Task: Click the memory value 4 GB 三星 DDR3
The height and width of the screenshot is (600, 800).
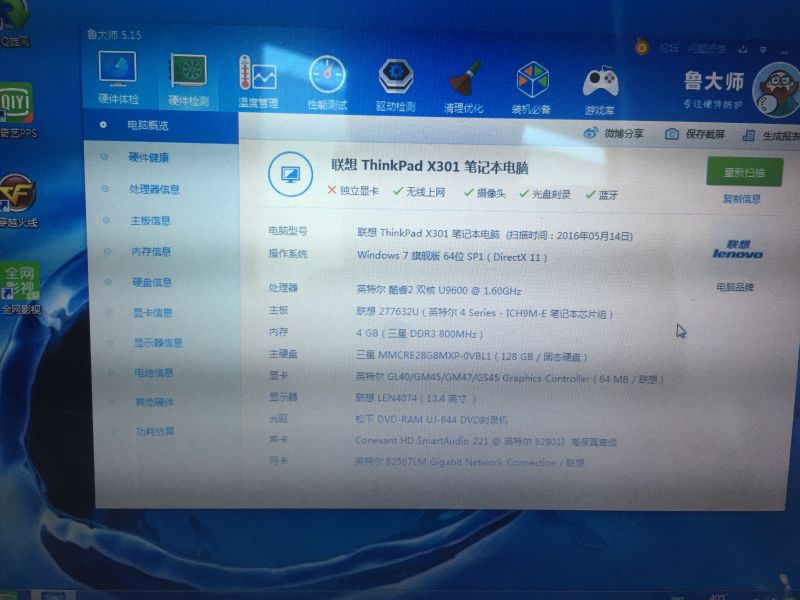Action: point(419,333)
